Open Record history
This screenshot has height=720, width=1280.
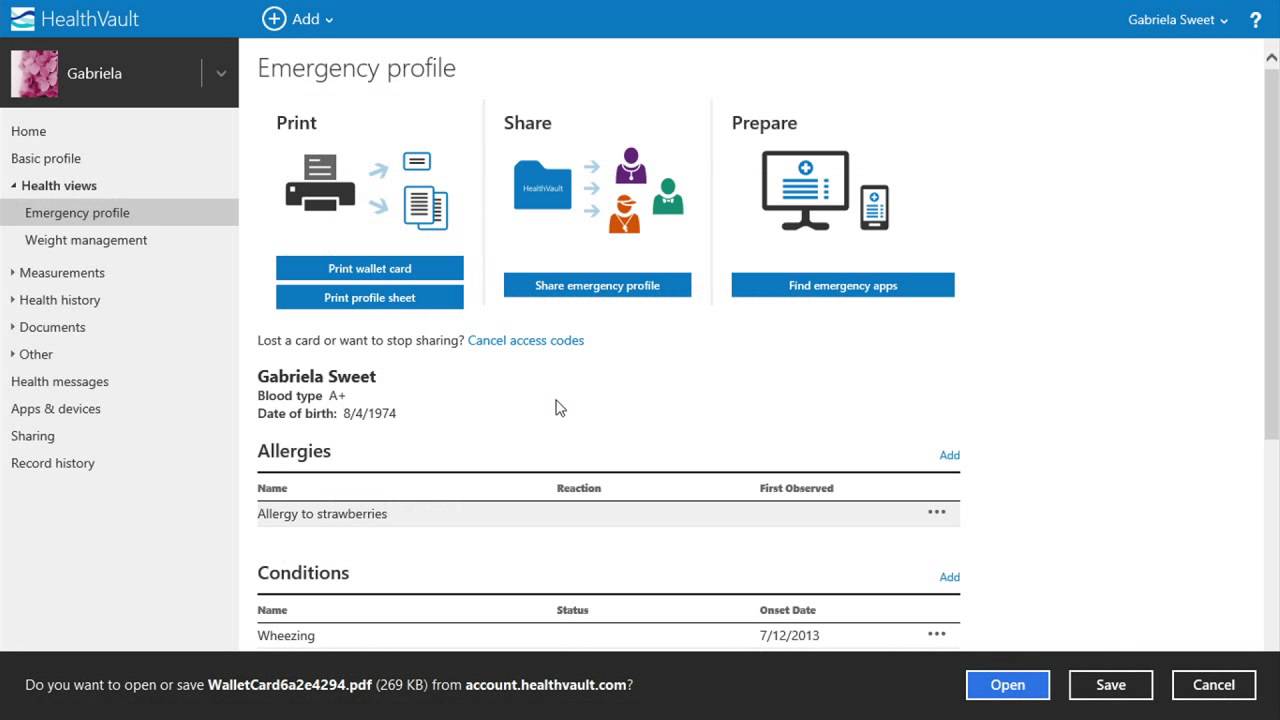coord(53,463)
